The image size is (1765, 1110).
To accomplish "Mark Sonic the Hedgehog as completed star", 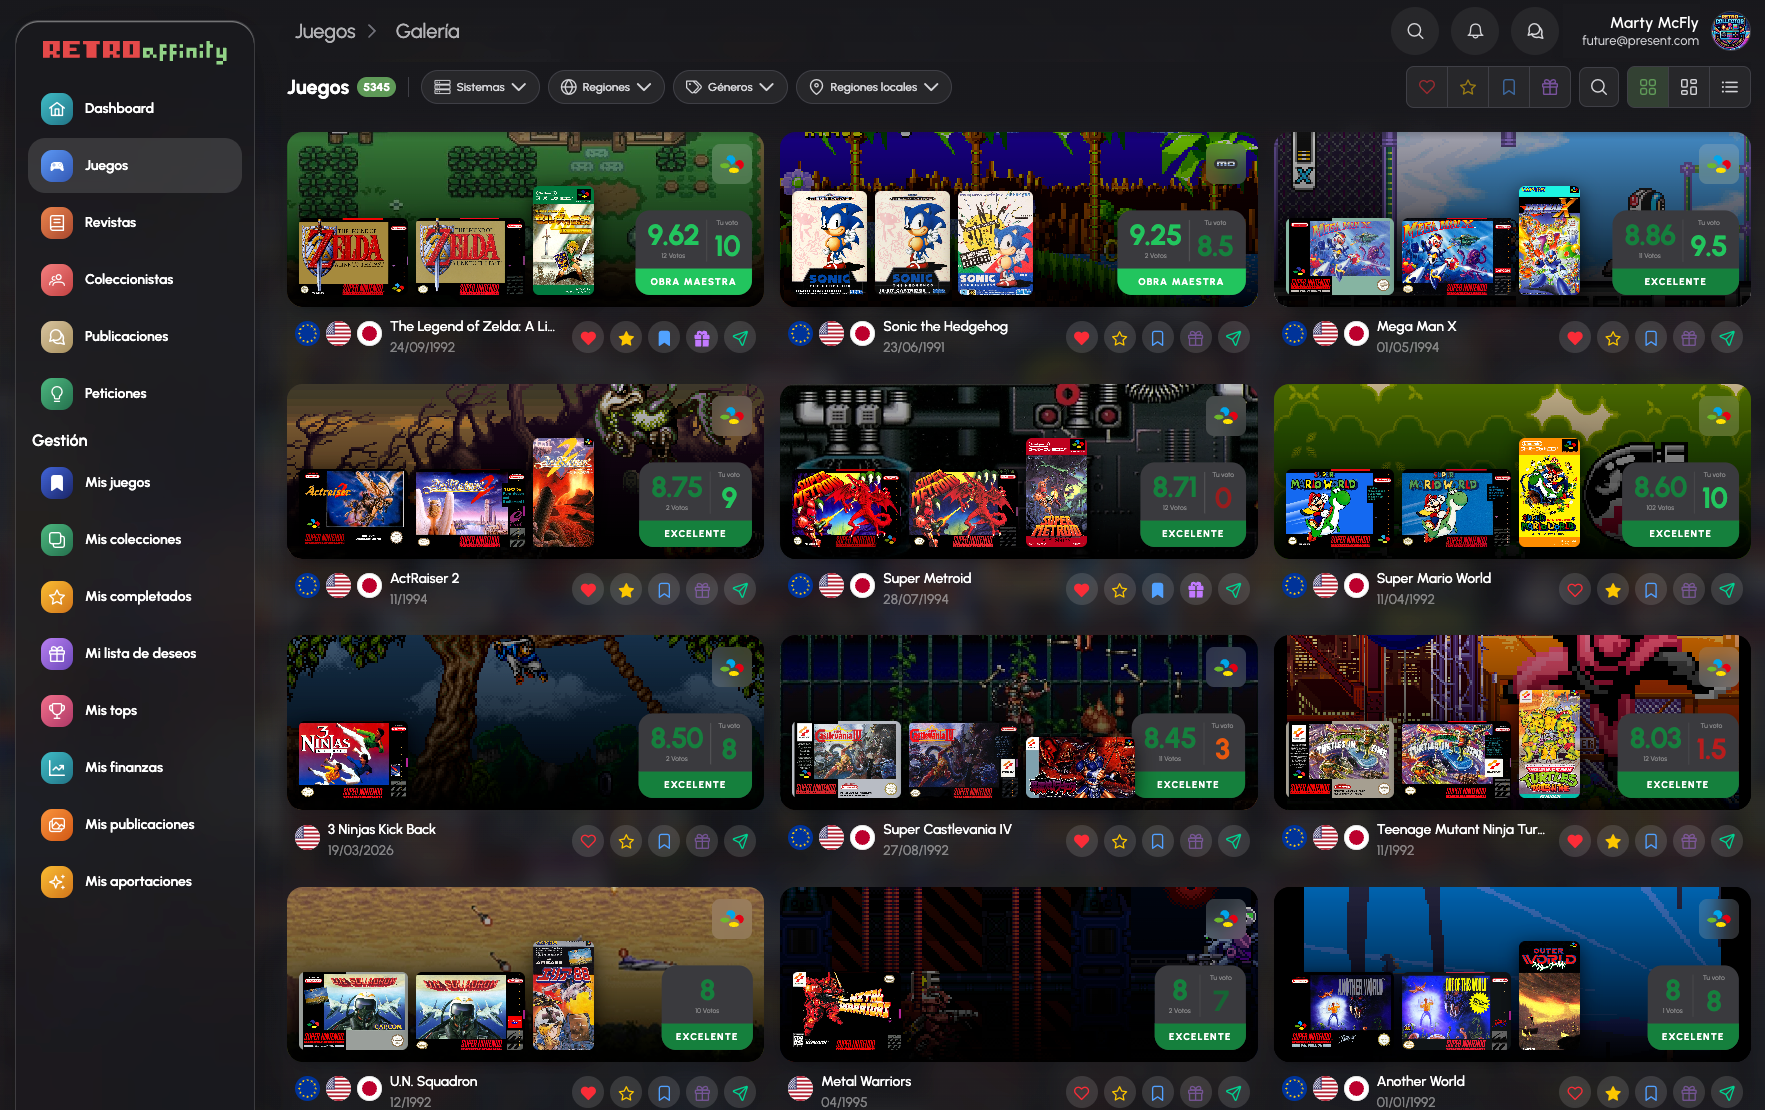I will click(x=1119, y=338).
